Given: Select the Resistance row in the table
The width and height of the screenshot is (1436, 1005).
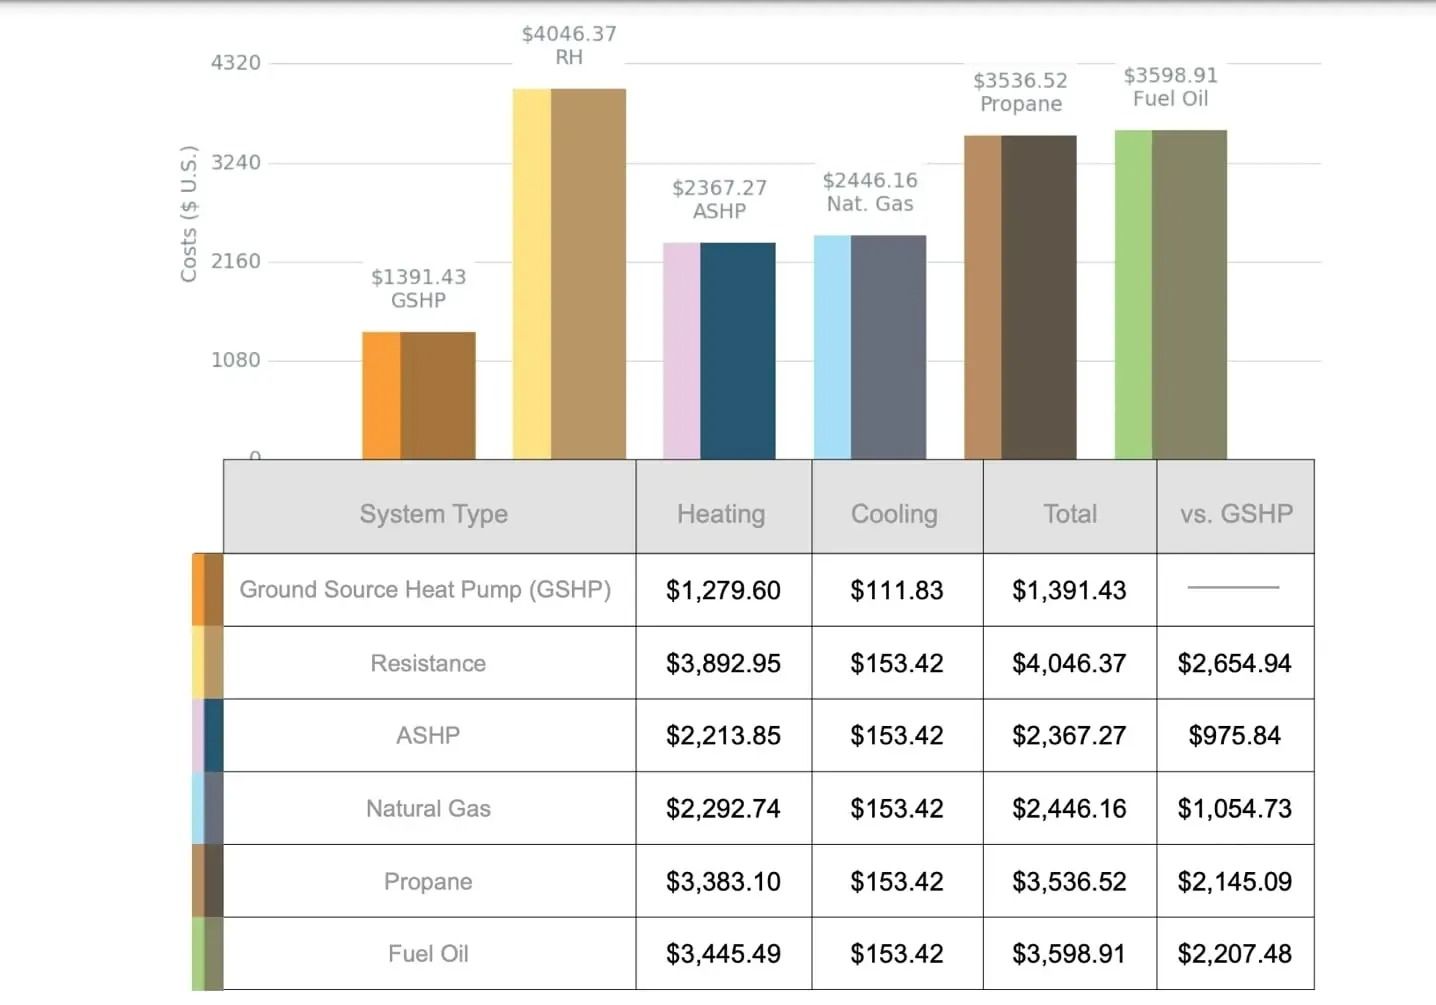Looking at the screenshot, I should pyautogui.click(x=427, y=663).
